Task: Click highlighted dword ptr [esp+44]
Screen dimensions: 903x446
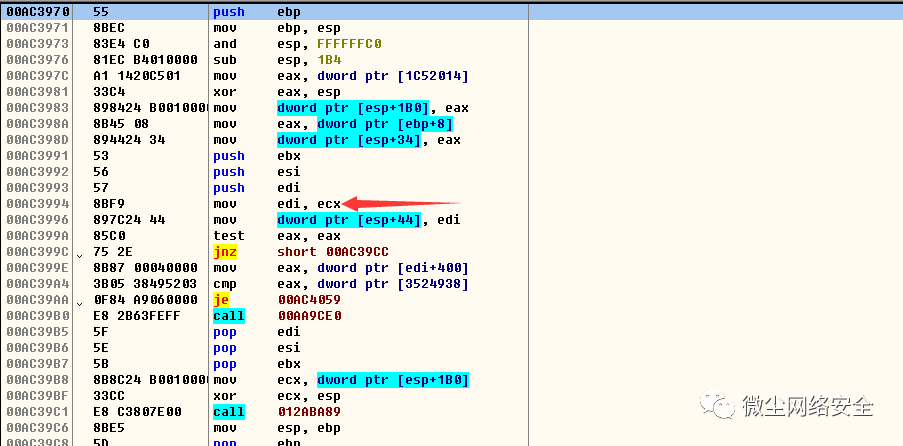Action: (349, 220)
